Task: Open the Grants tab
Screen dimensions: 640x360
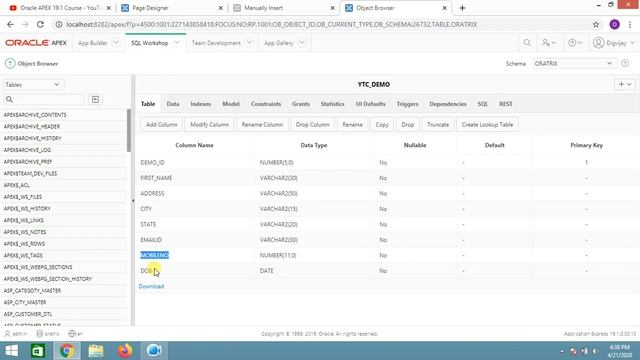Action: click(301, 104)
